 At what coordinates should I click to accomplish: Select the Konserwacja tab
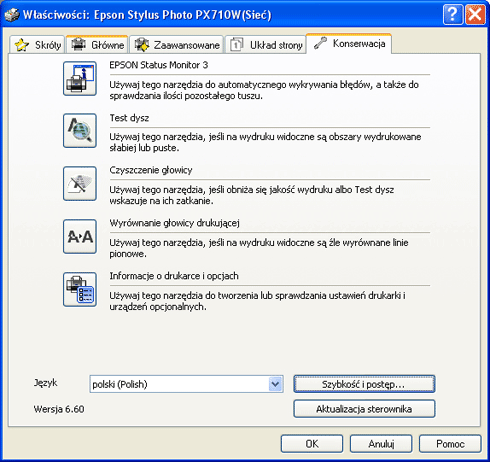(x=349, y=43)
